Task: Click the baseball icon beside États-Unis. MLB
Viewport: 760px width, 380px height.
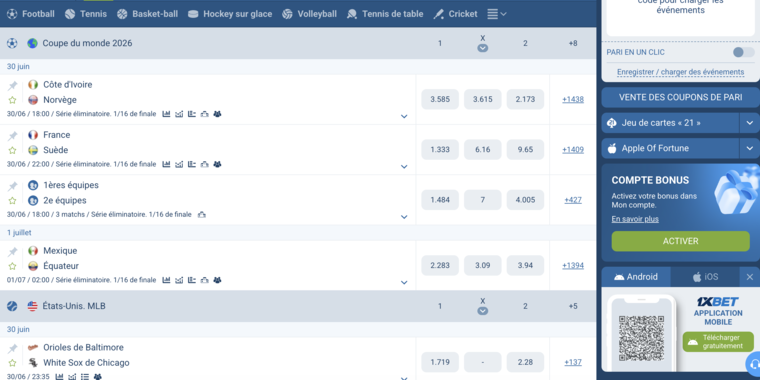Action: [12, 306]
